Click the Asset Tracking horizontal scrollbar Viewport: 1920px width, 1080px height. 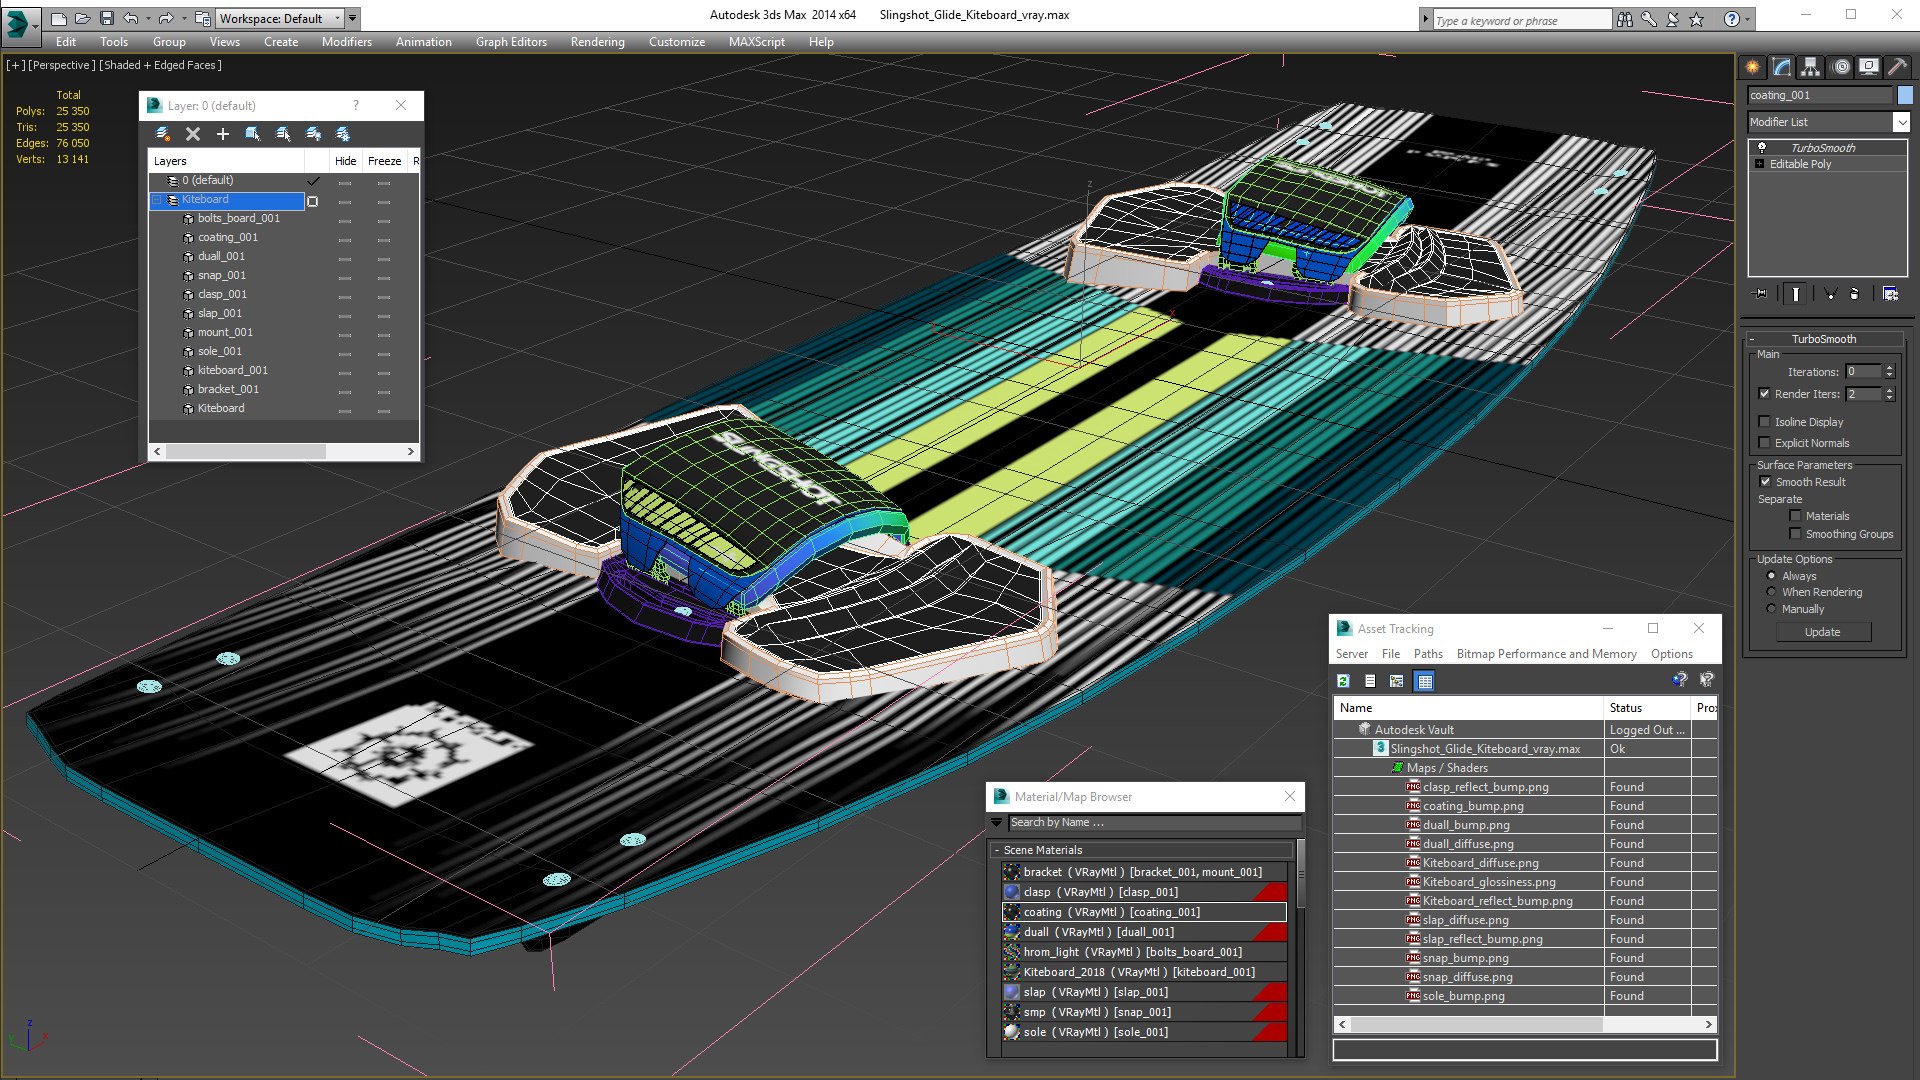1525,1025
